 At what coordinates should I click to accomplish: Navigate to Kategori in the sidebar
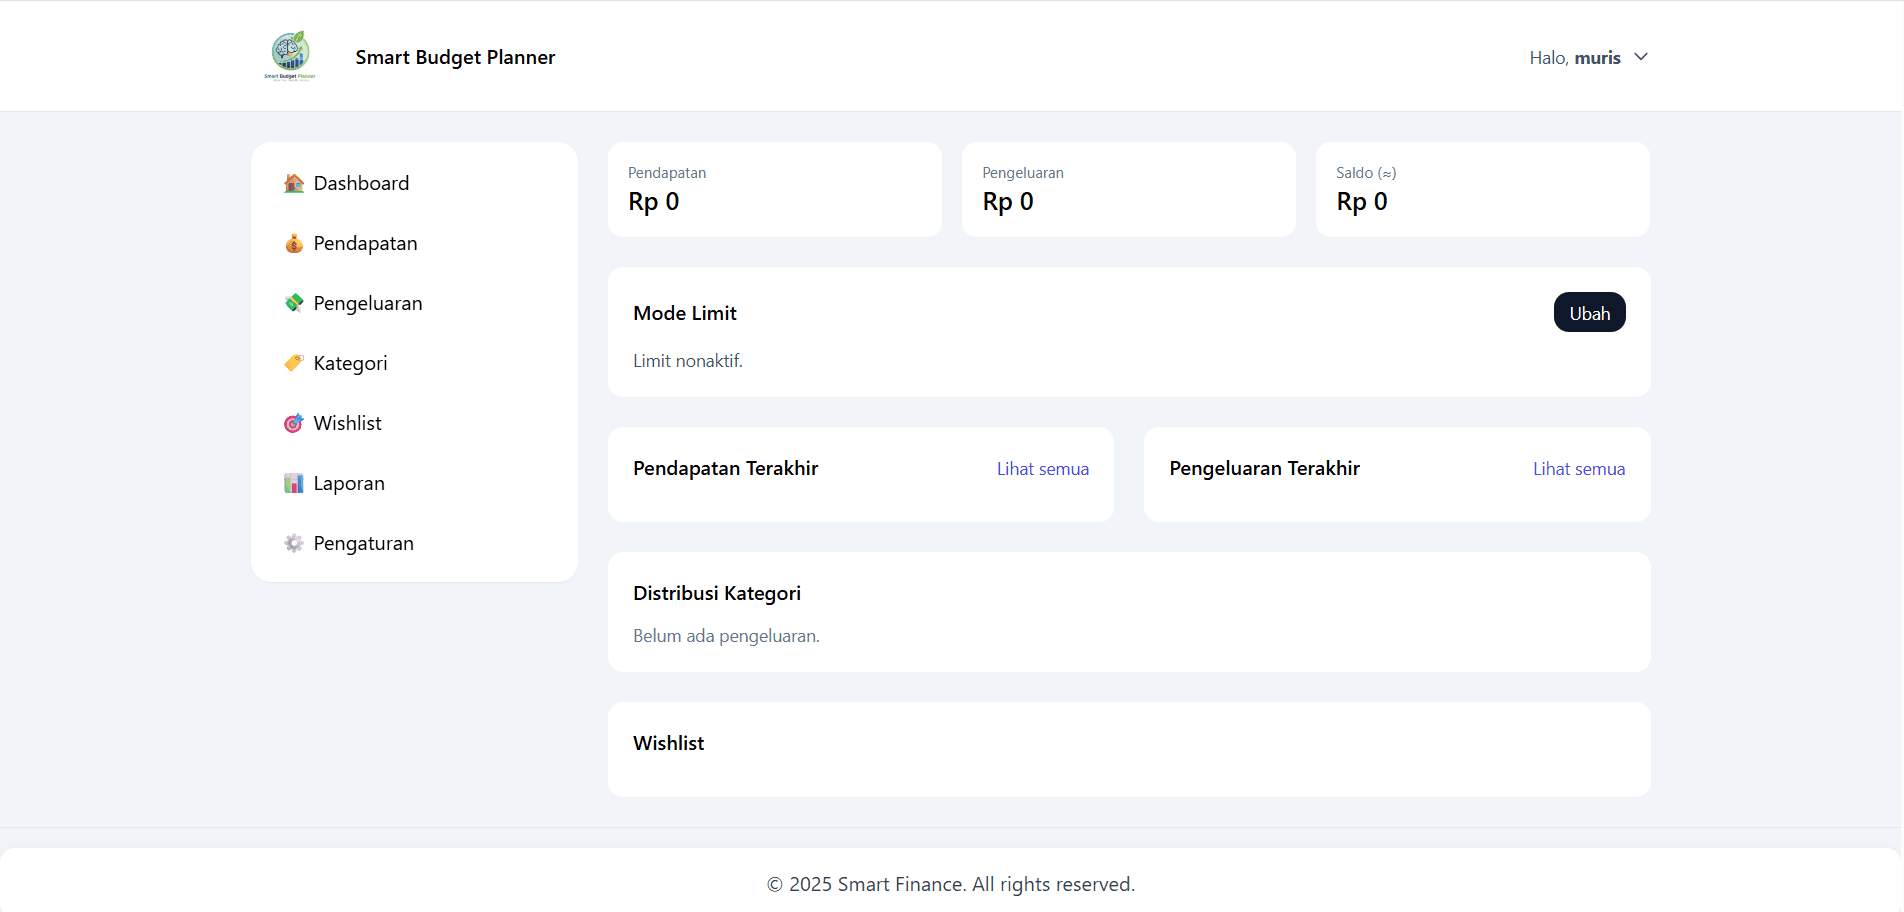[350, 363]
